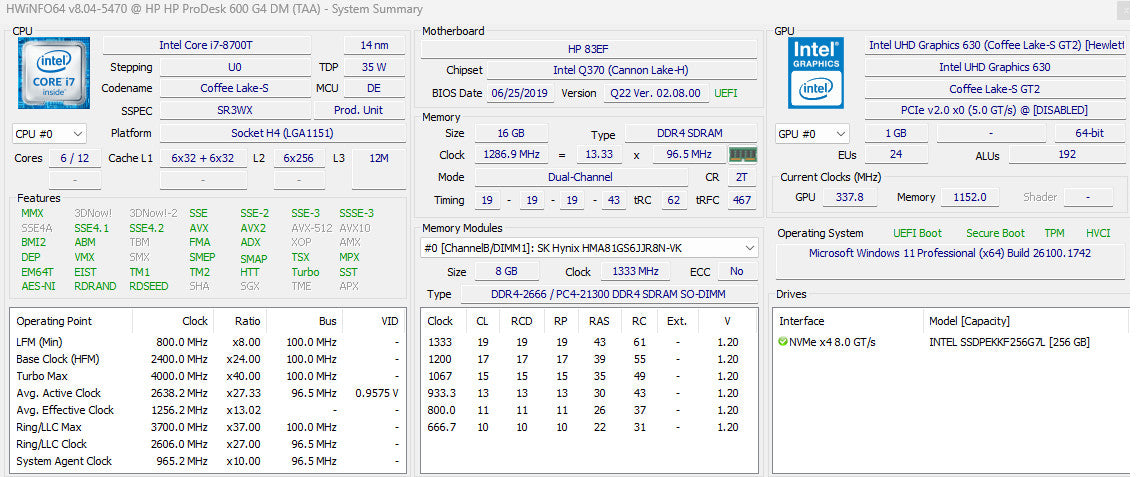Click the memory clock 1286.9 MHz field
The width and height of the screenshot is (1136, 477).
pos(511,154)
